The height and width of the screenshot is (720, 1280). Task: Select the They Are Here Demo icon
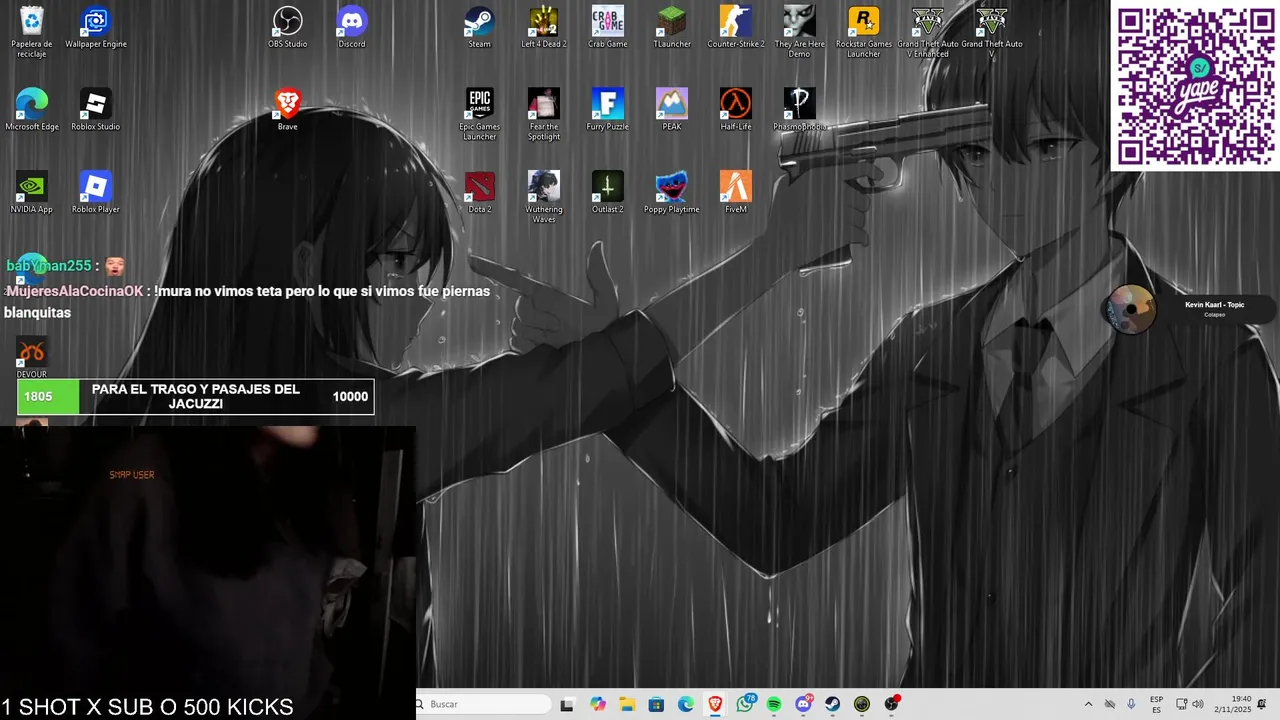[800, 32]
